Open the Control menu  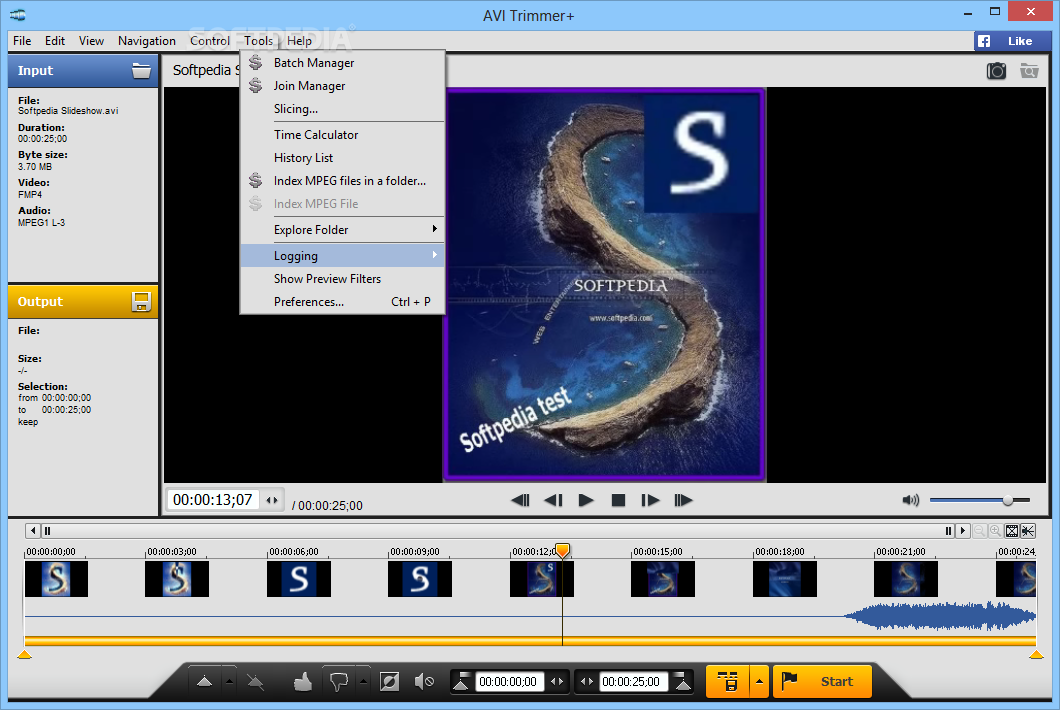point(210,41)
